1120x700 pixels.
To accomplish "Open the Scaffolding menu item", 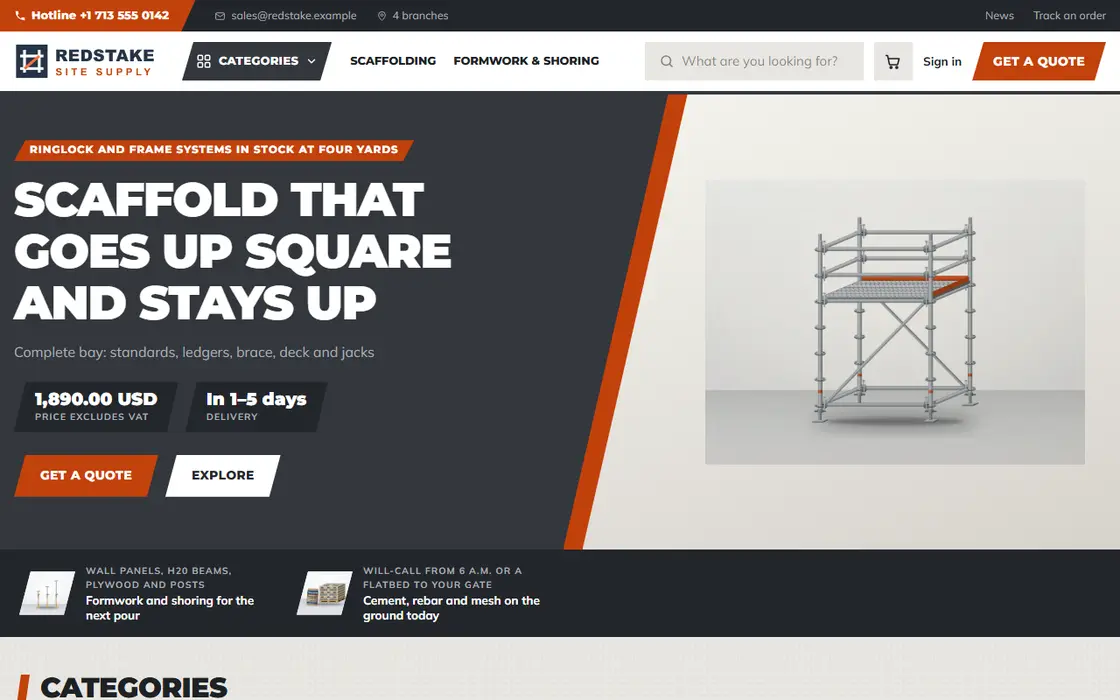I will point(393,61).
